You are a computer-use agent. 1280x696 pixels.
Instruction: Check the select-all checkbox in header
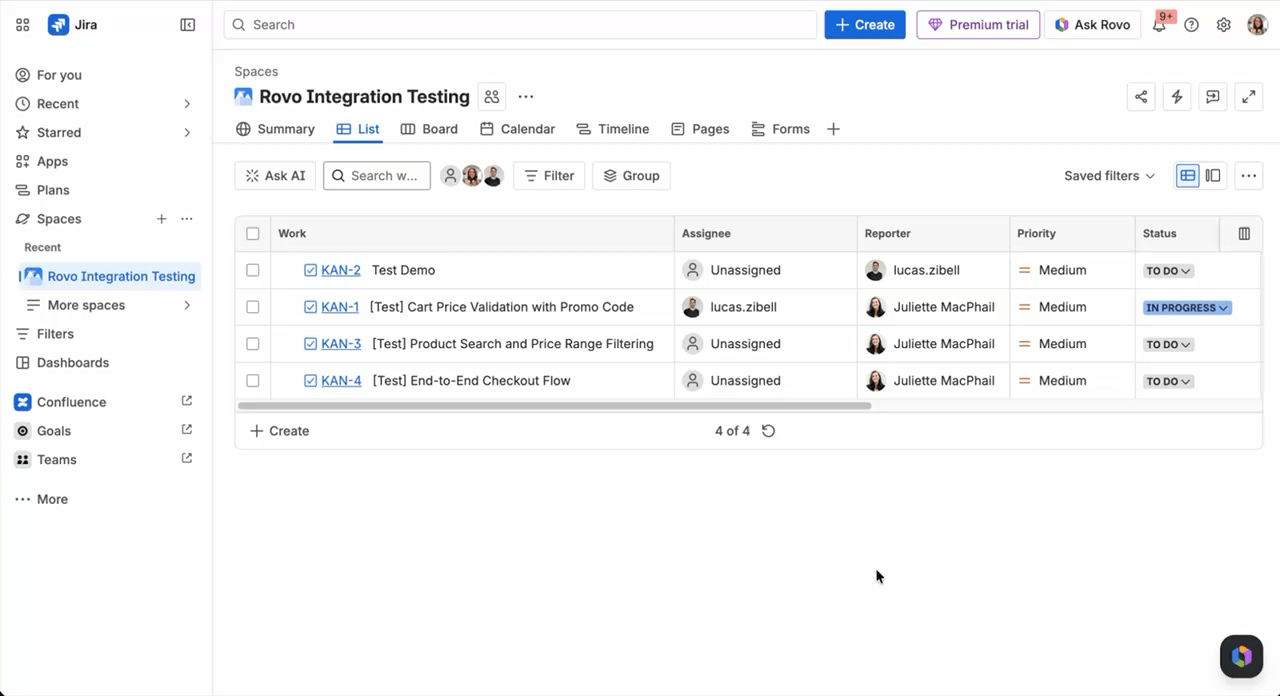coord(253,234)
